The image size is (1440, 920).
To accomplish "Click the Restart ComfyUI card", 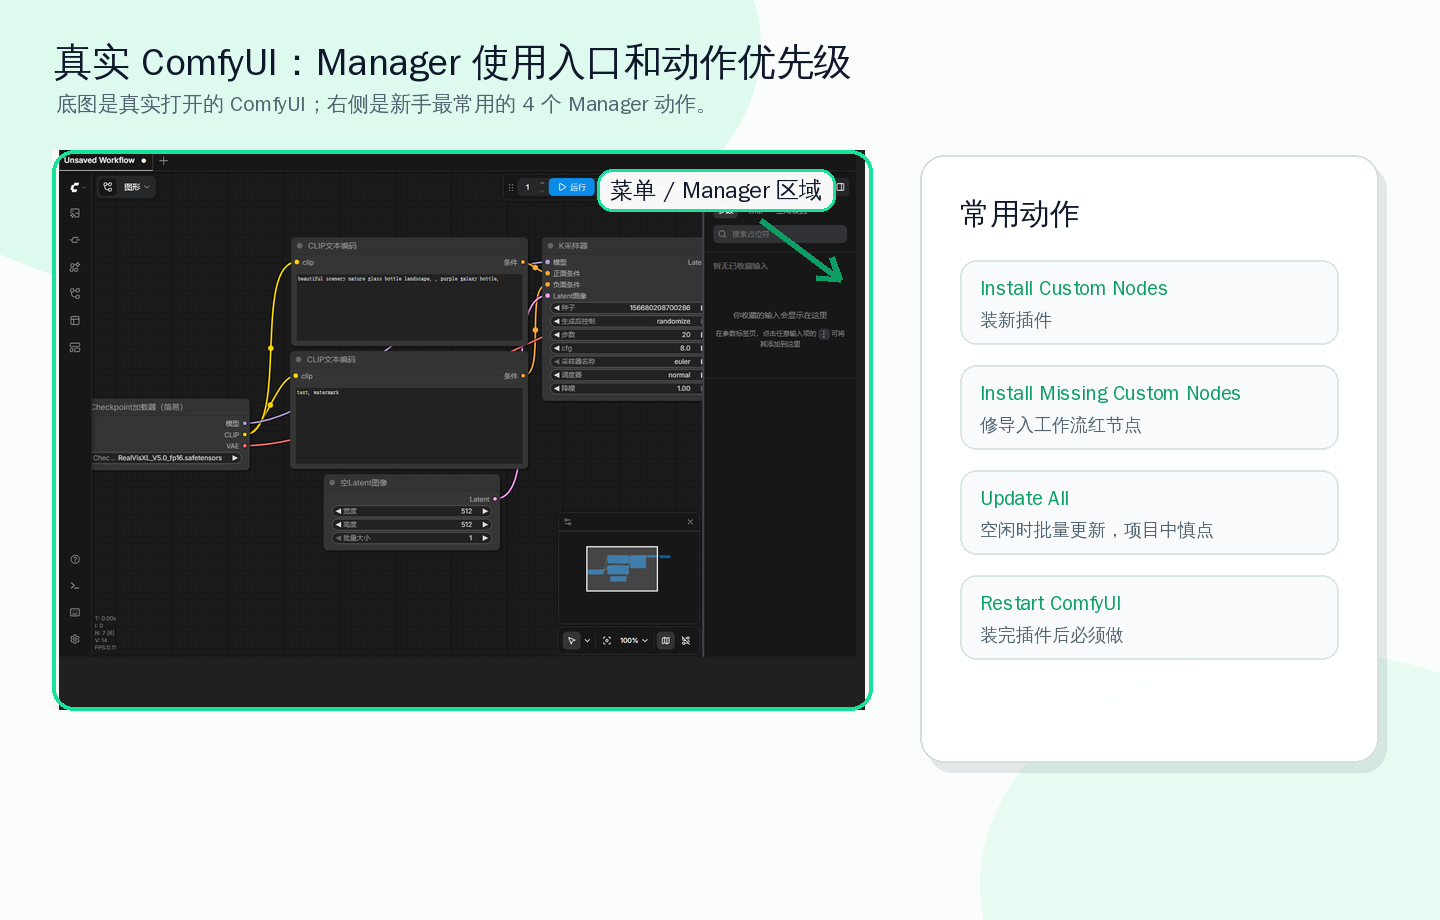I will click(1149, 618).
